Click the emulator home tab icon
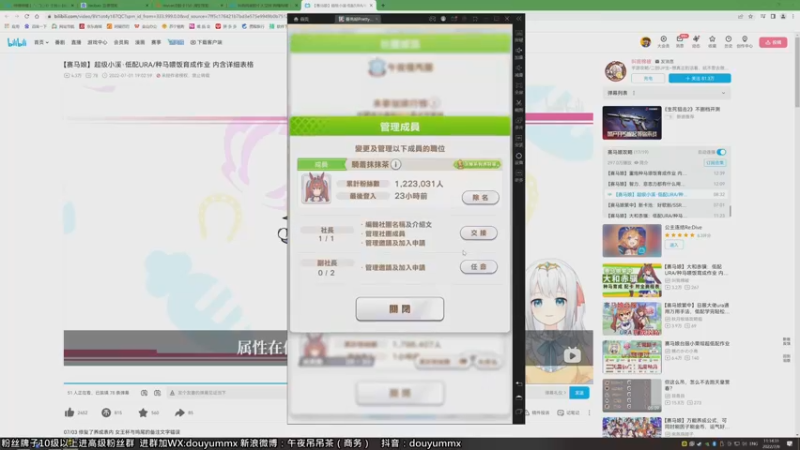The height and width of the screenshot is (450, 800). 302,19
